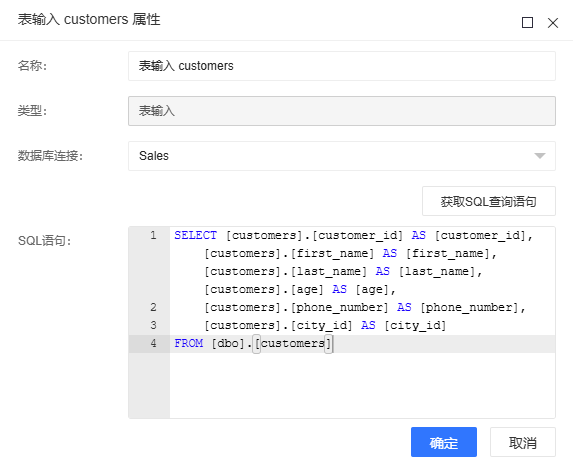The image size is (573, 463).
Task: Click [city_id] alias in SQL text
Action: (415, 325)
